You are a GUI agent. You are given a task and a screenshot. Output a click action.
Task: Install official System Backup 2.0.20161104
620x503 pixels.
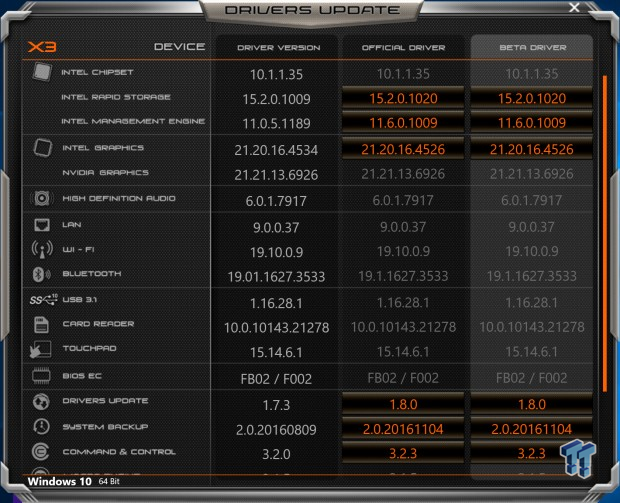coord(403,429)
